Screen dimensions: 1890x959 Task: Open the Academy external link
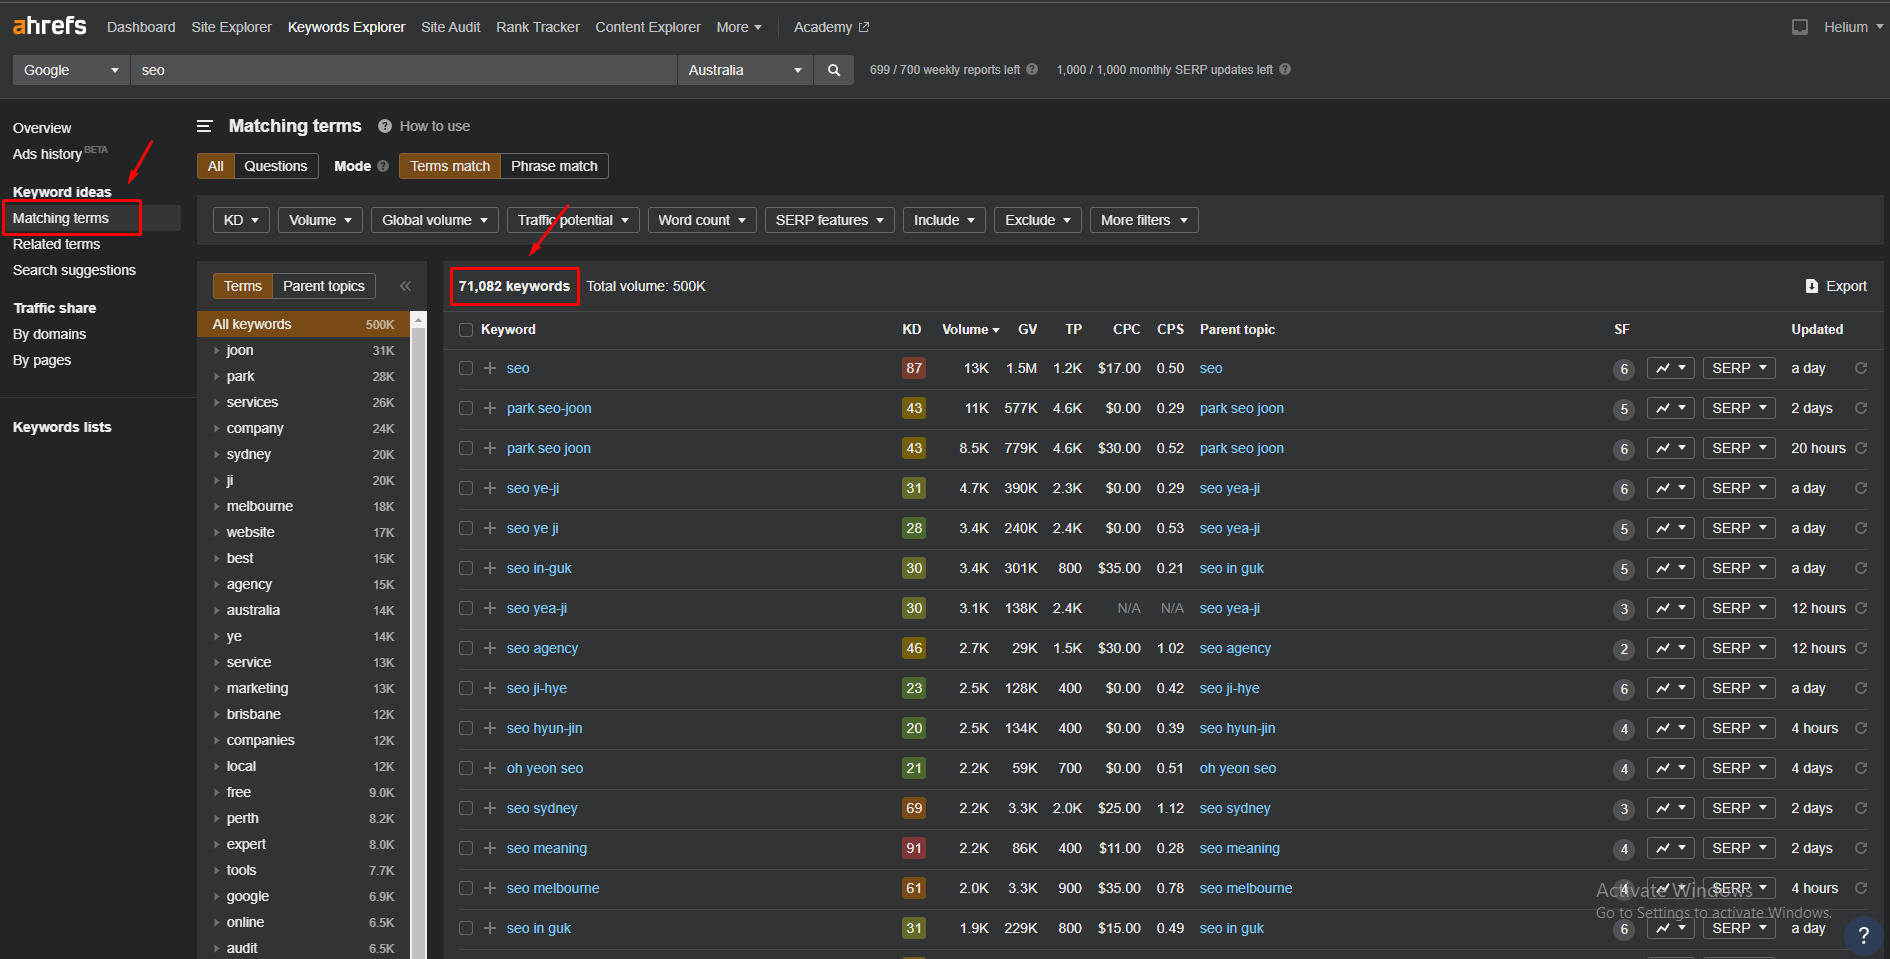click(x=831, y=27)
